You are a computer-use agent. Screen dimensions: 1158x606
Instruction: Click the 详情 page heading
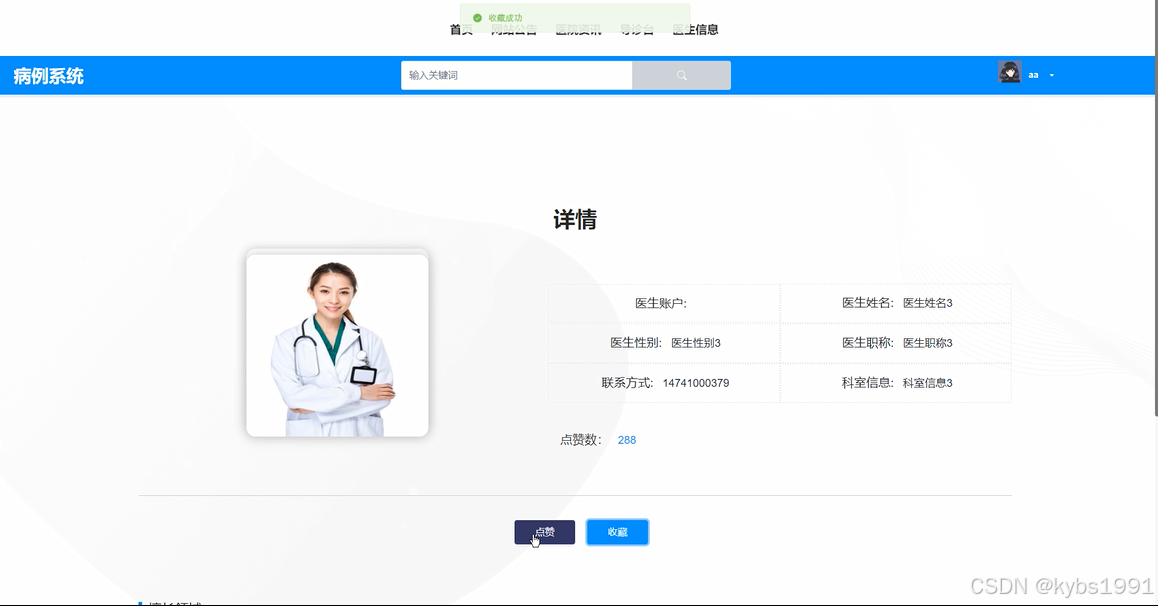[x=575, y=219]
